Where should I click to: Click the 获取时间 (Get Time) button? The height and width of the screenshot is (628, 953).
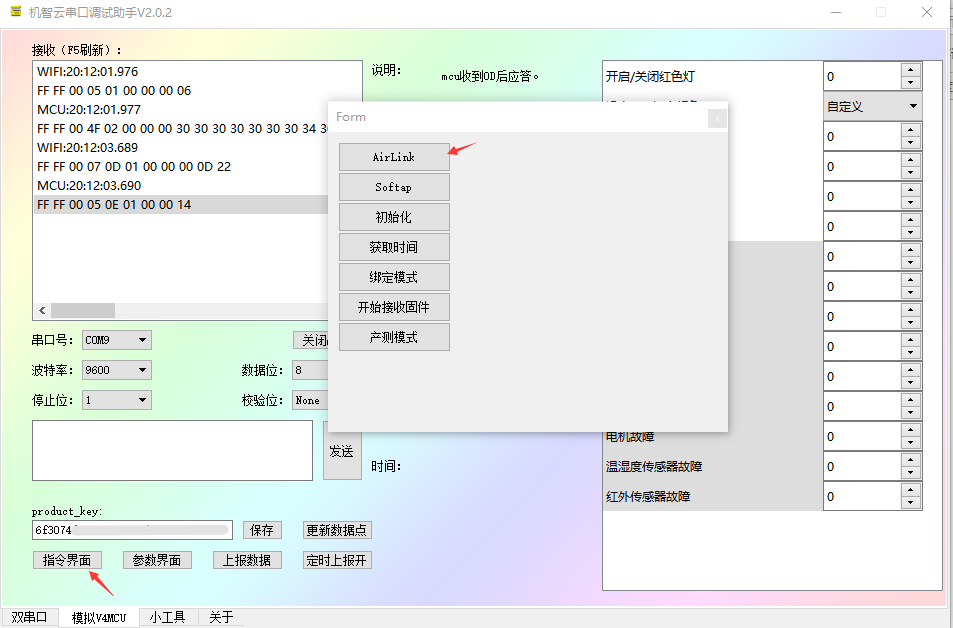394,247
